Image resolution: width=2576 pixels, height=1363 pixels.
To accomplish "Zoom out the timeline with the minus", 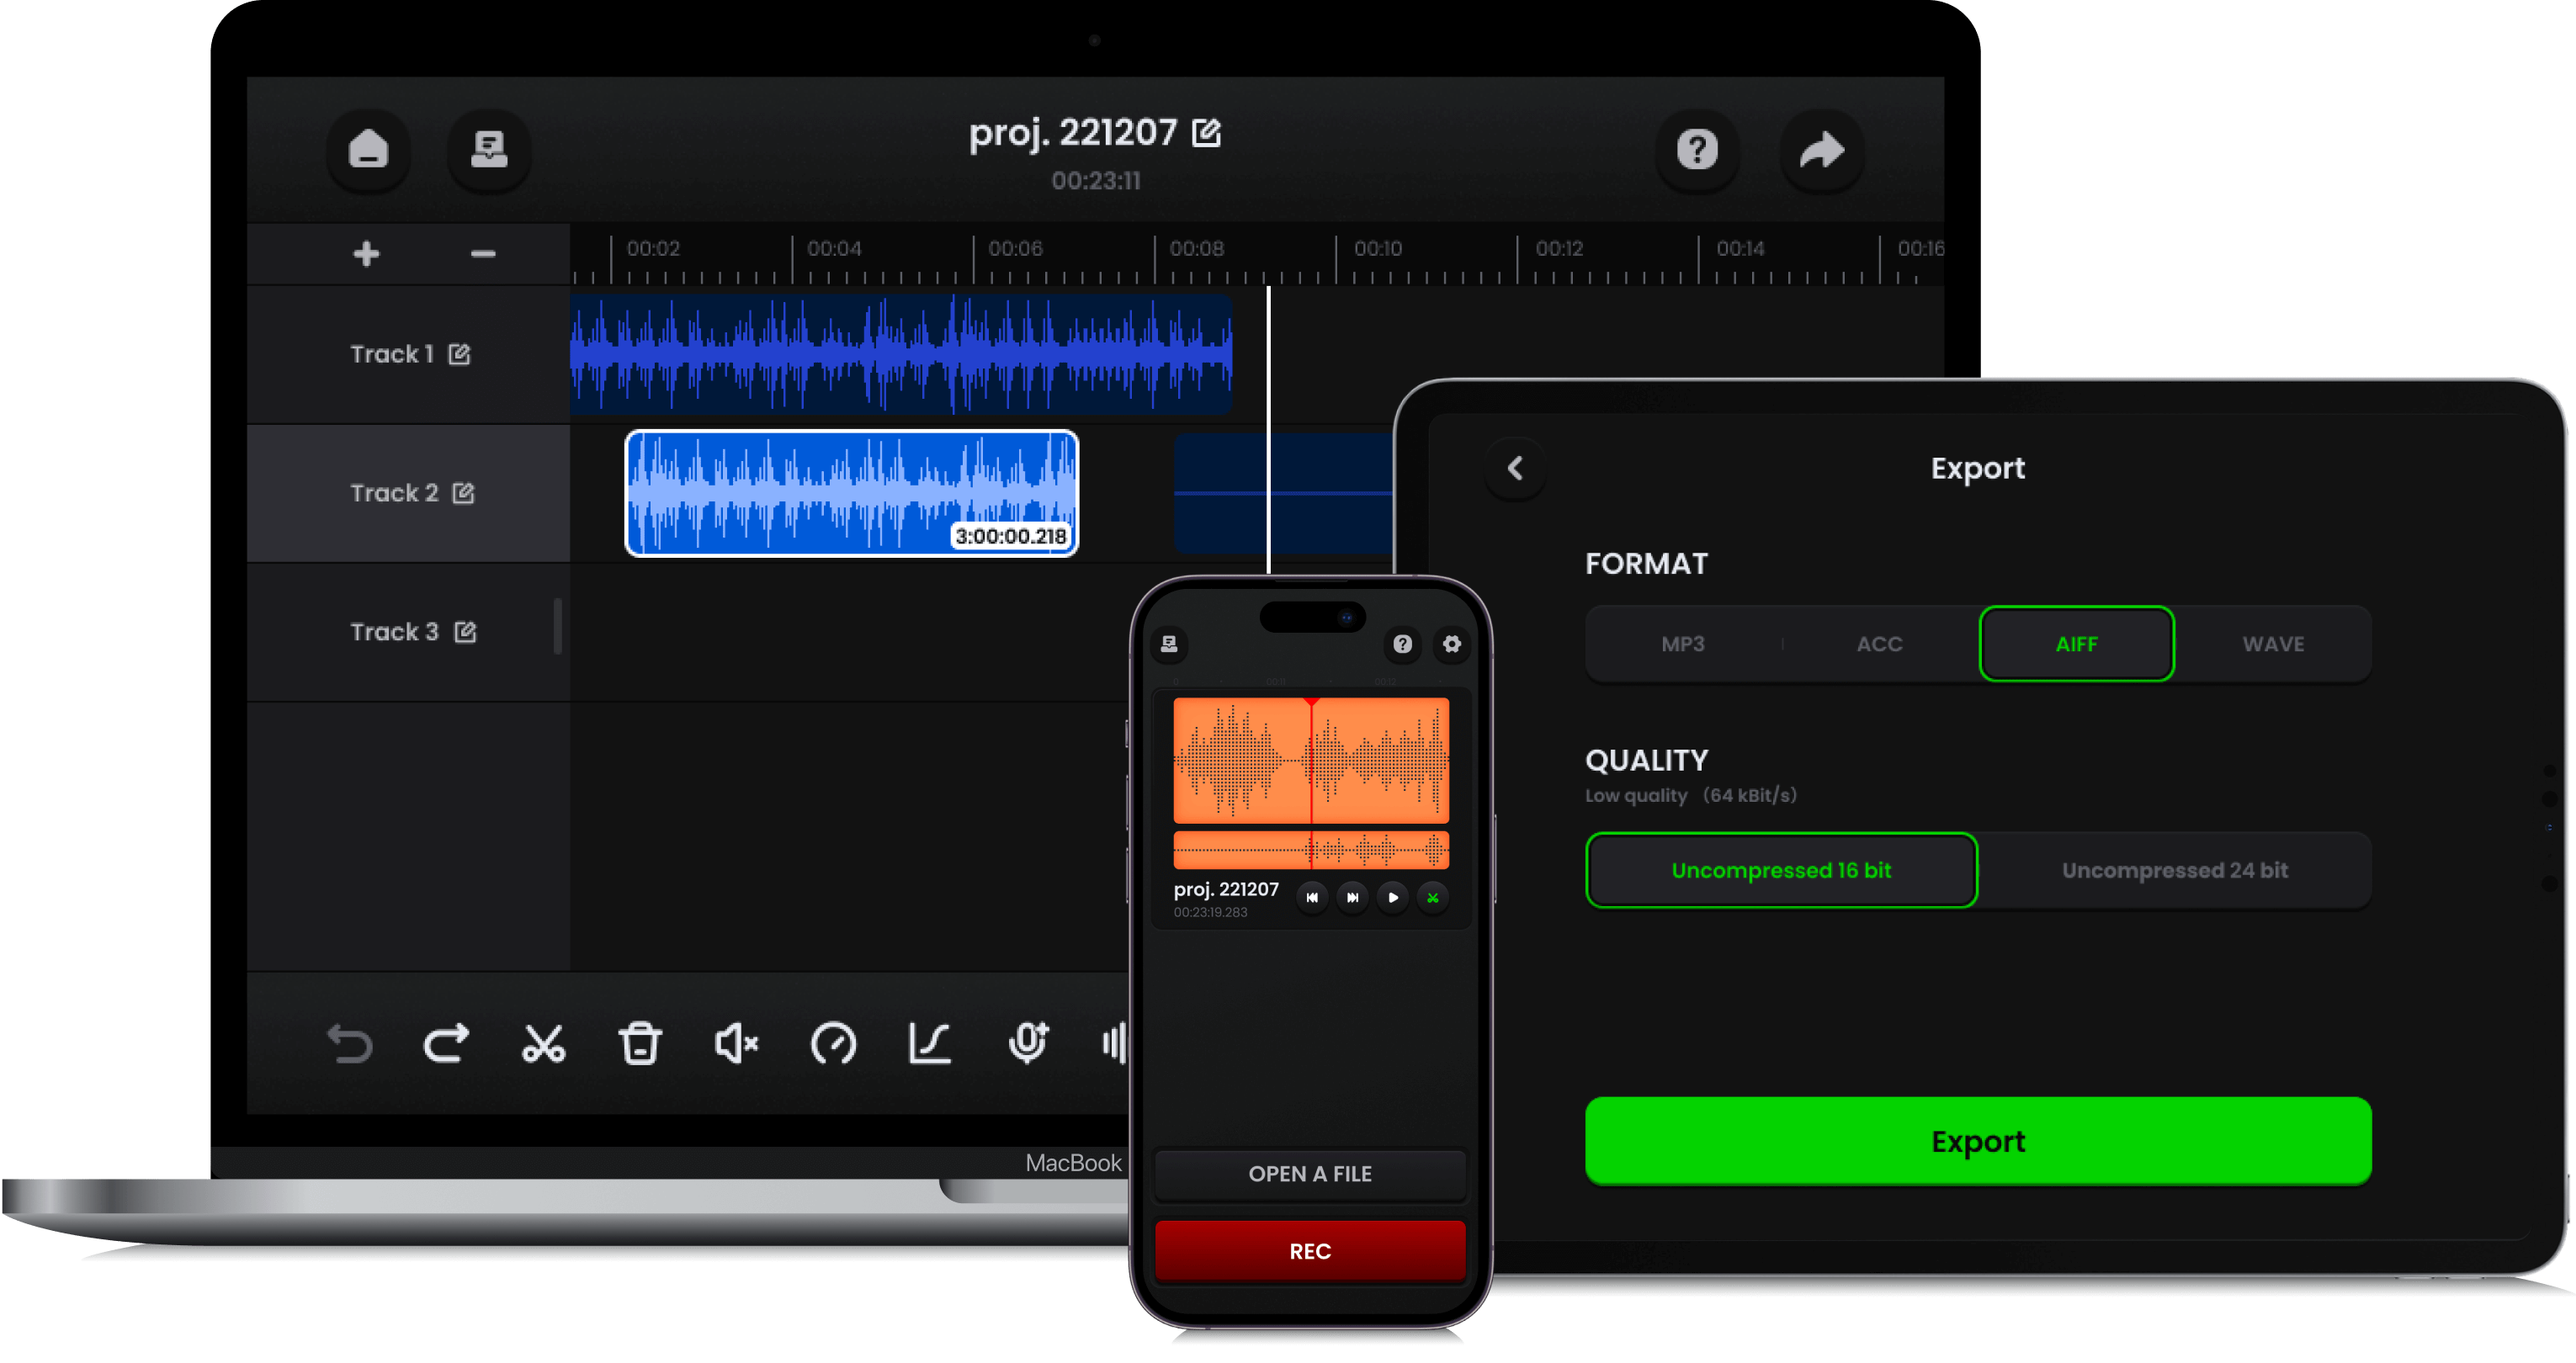I will click(x=483, y=254).
